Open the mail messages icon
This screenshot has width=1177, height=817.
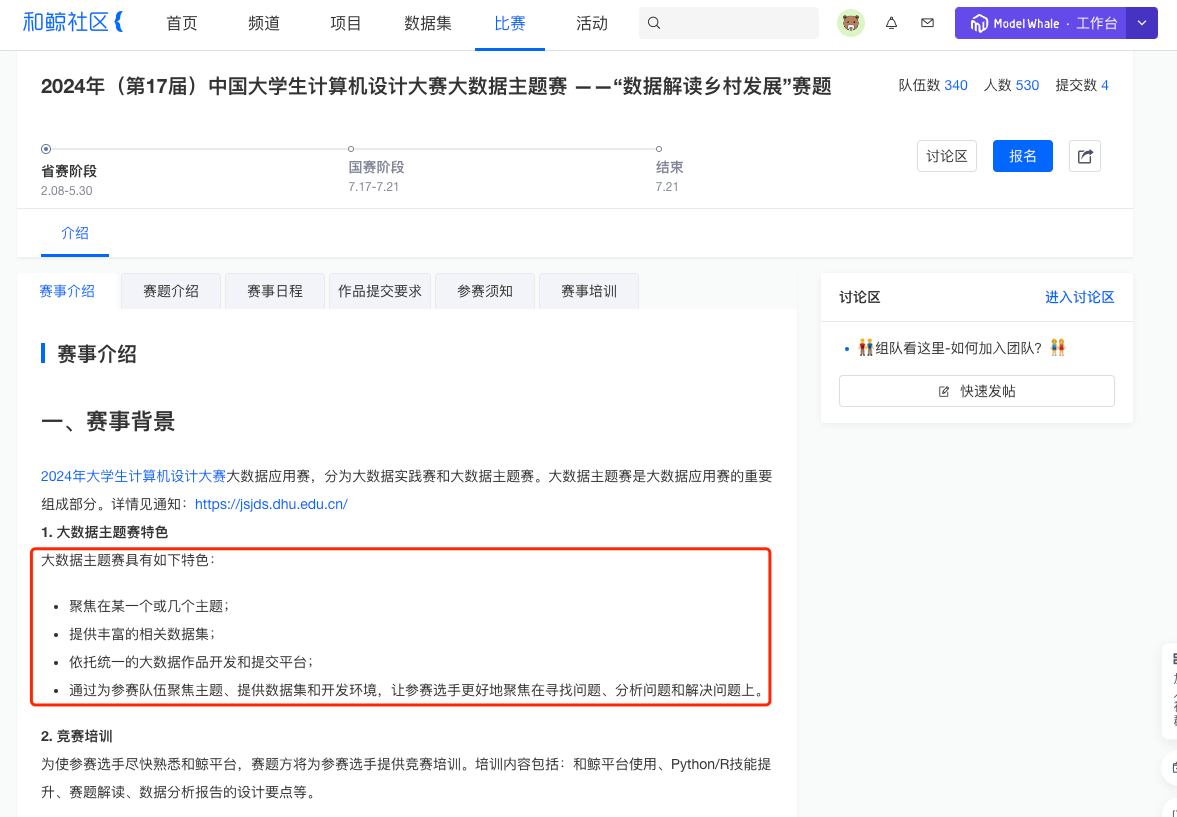(x=927, y=23)
